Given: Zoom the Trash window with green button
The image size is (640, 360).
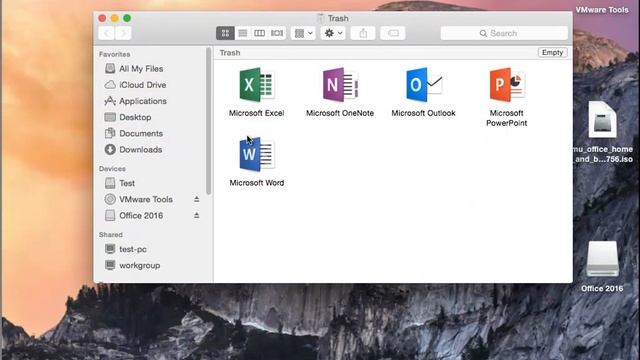Looking at the screenshot, I should tap(127, 18).
